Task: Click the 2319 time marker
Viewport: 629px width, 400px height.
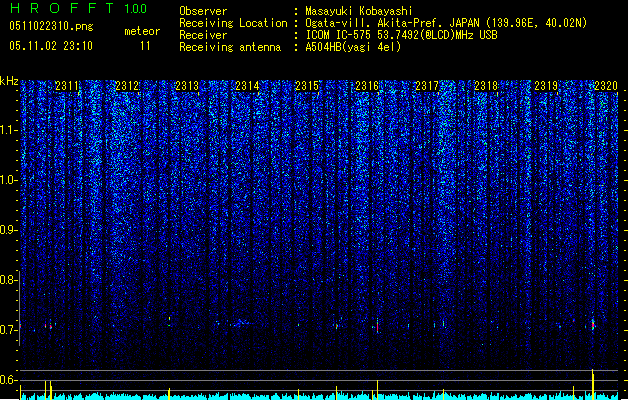Action: (x=546, y=86)
